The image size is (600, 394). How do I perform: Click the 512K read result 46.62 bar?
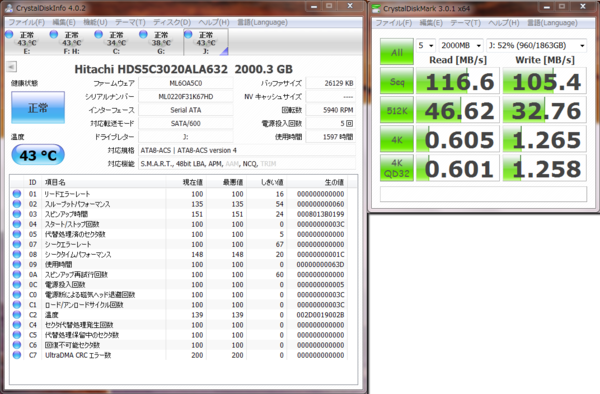tap(458, 110)
